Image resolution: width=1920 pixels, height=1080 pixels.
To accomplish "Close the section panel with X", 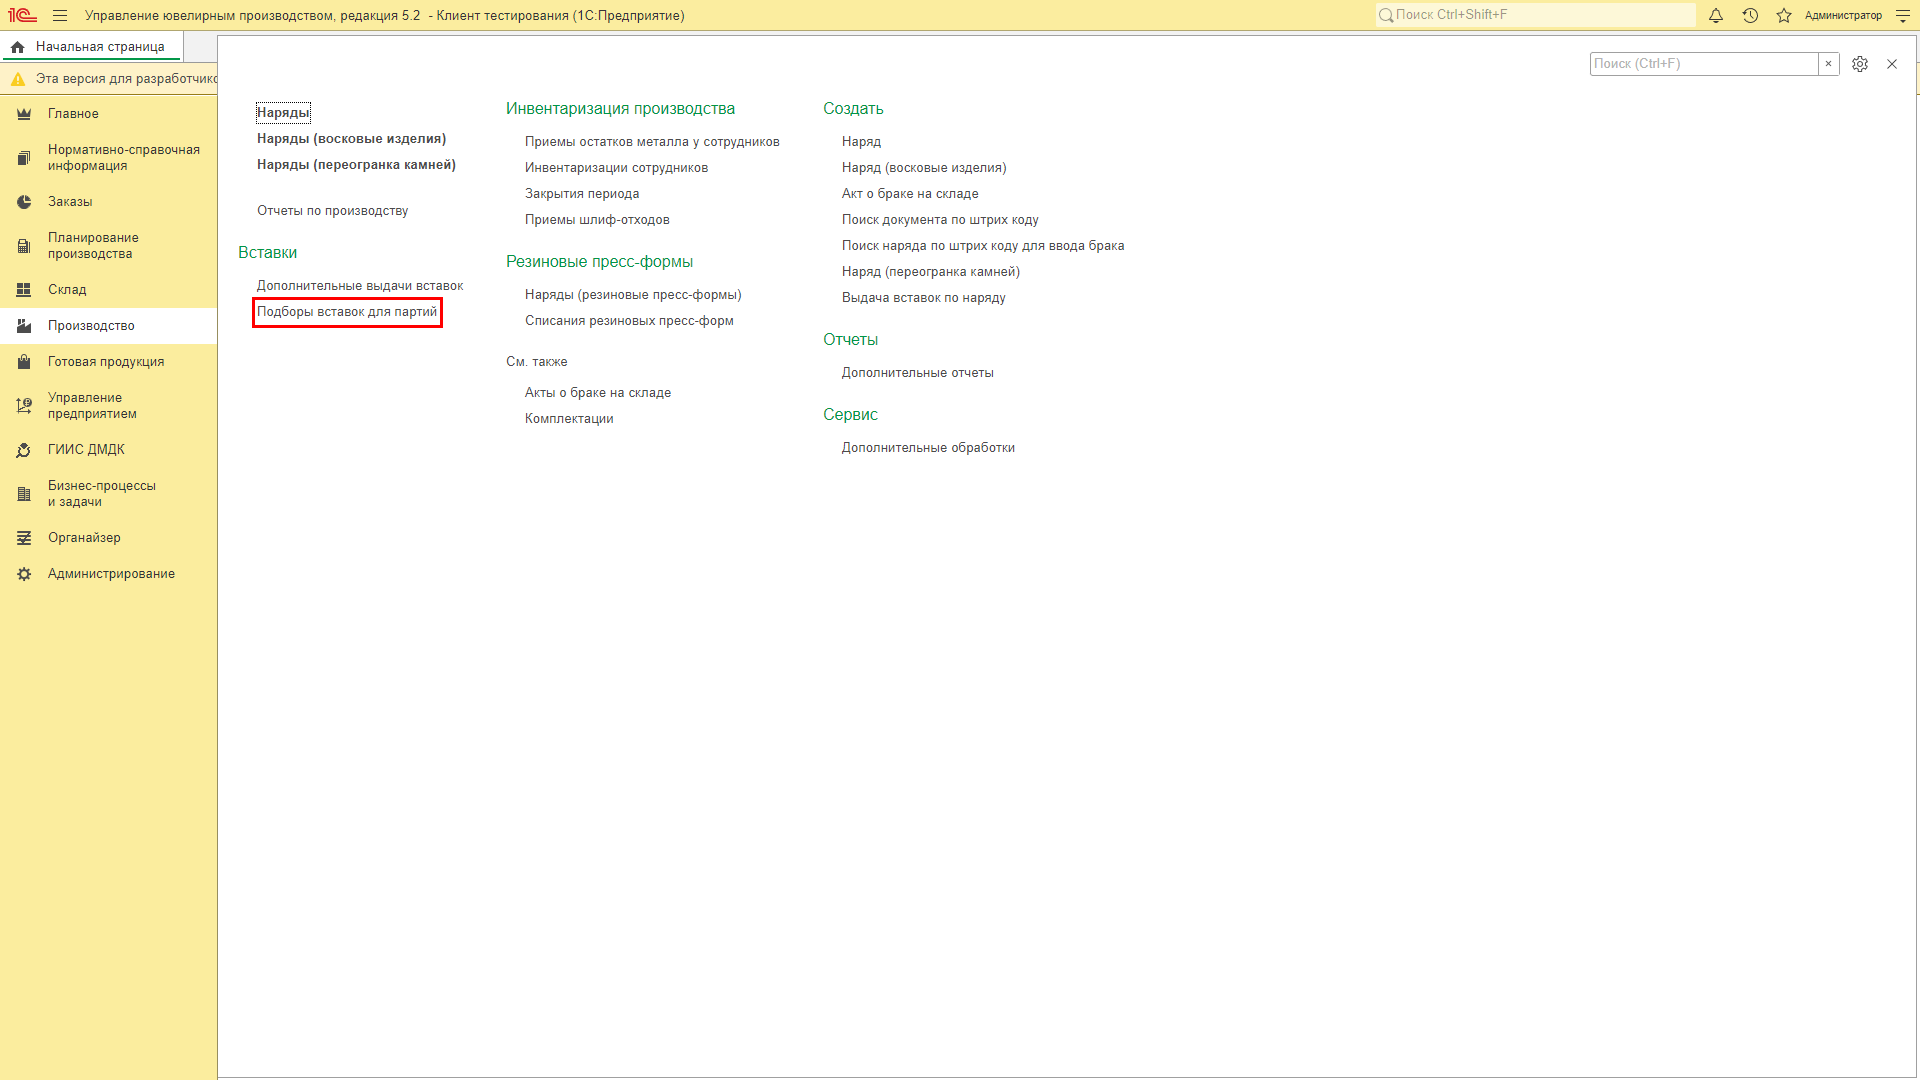I will pyautogui.click(x=1892, y=64).
